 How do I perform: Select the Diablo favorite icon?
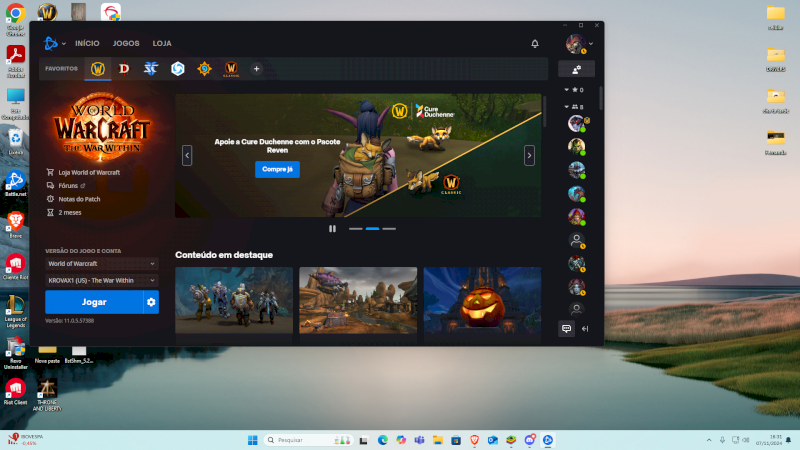(124, 68)
